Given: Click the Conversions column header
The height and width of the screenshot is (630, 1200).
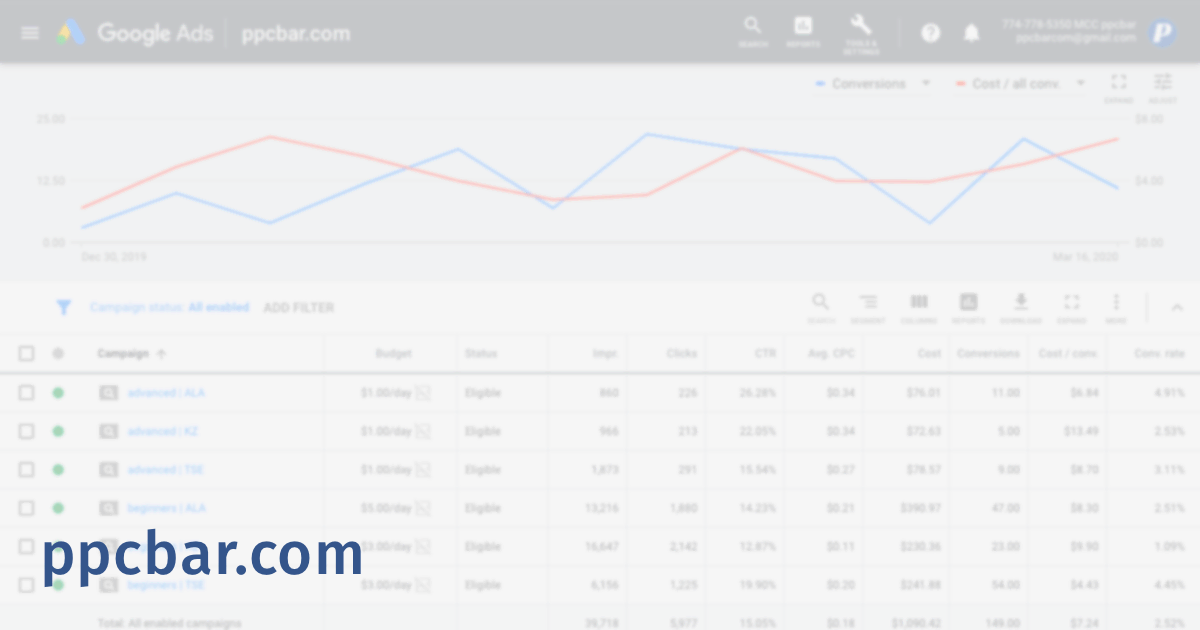Looking at the screenshot, I should [x=988, y=353].
